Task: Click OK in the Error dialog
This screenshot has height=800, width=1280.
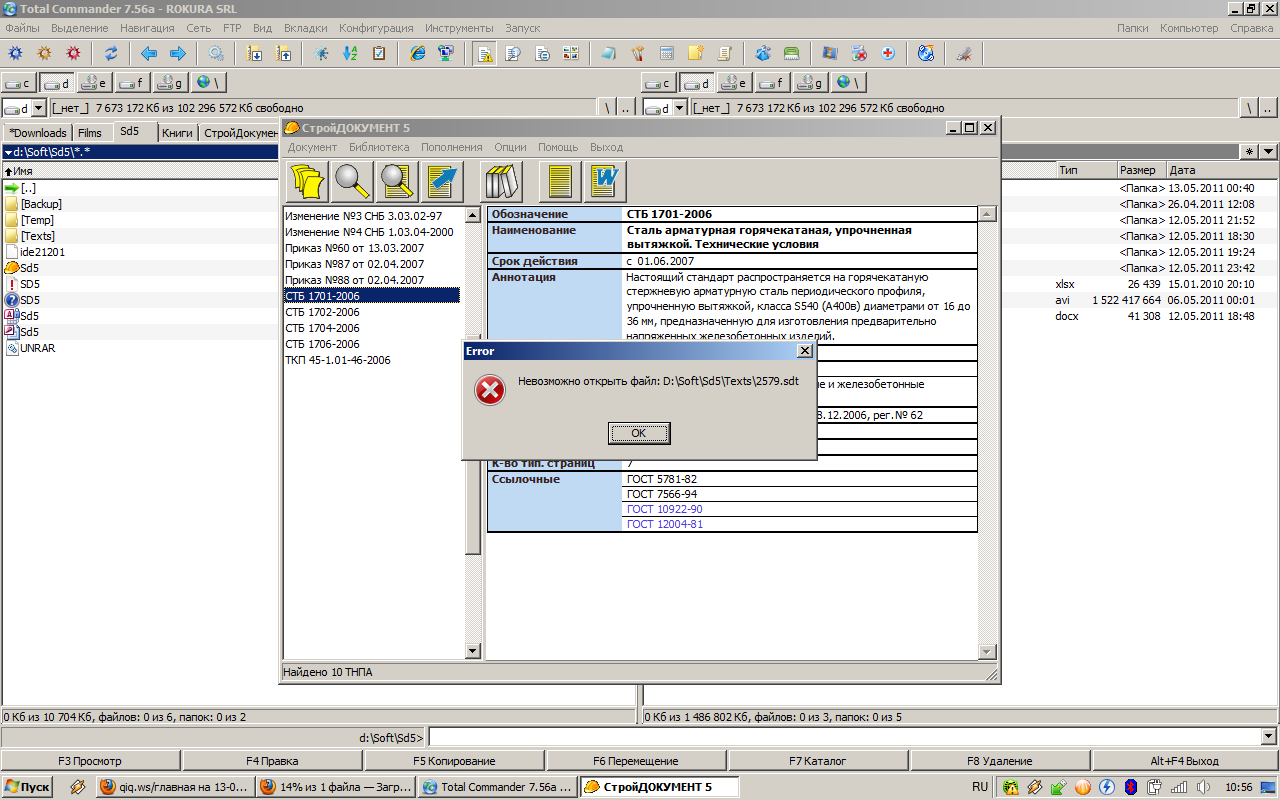Action: tap(639, 433)
